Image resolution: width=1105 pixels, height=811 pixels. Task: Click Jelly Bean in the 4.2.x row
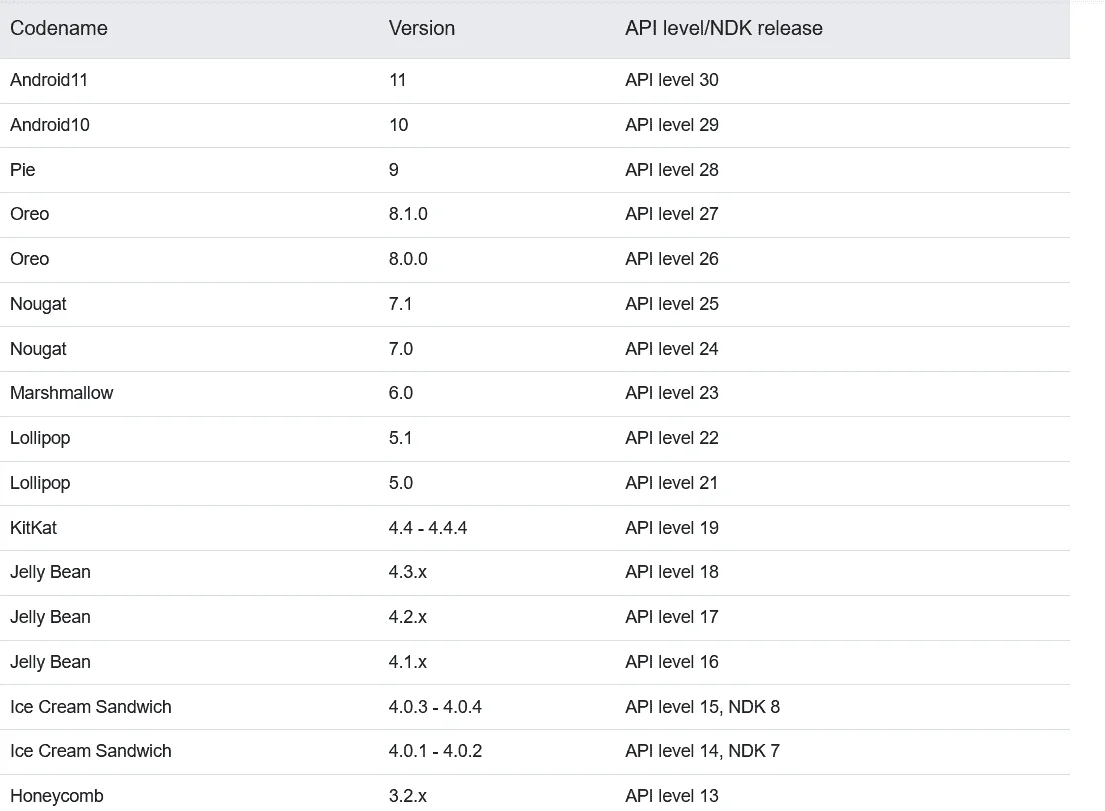[x=50, y=617]
